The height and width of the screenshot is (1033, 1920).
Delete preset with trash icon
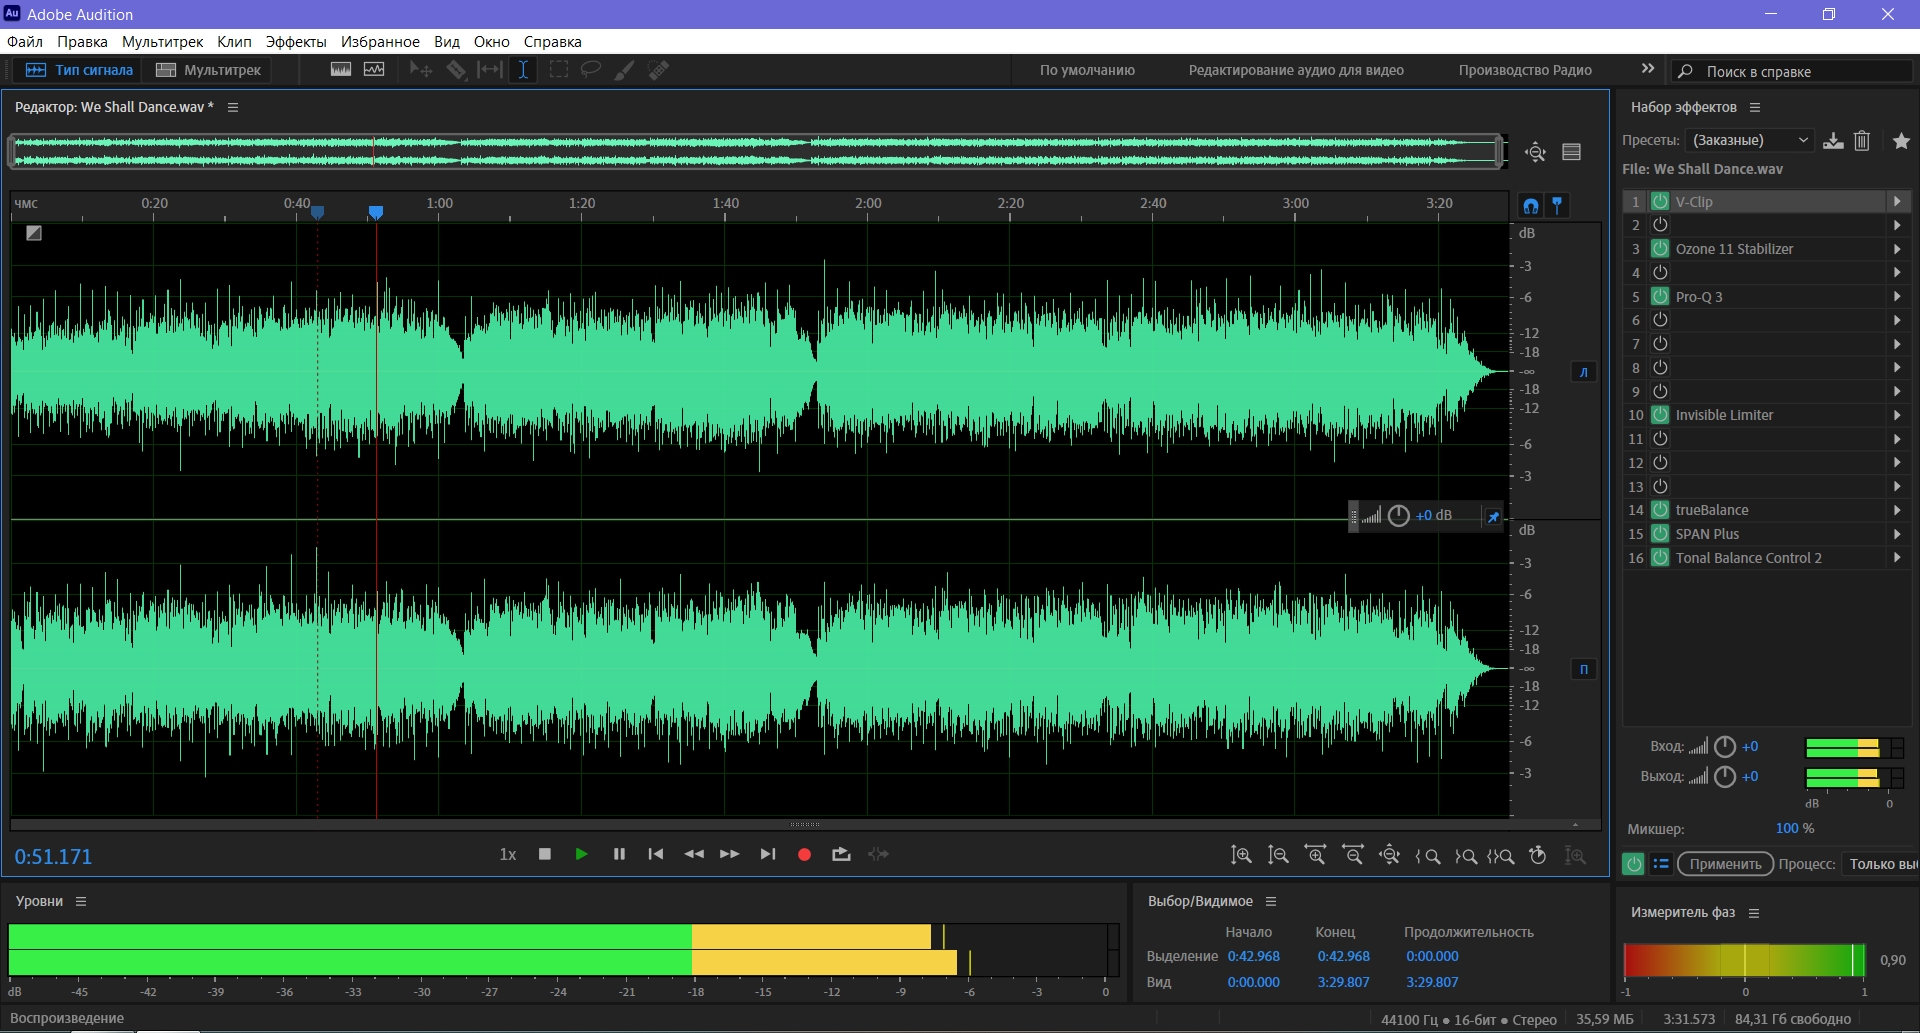(1862, 141)
